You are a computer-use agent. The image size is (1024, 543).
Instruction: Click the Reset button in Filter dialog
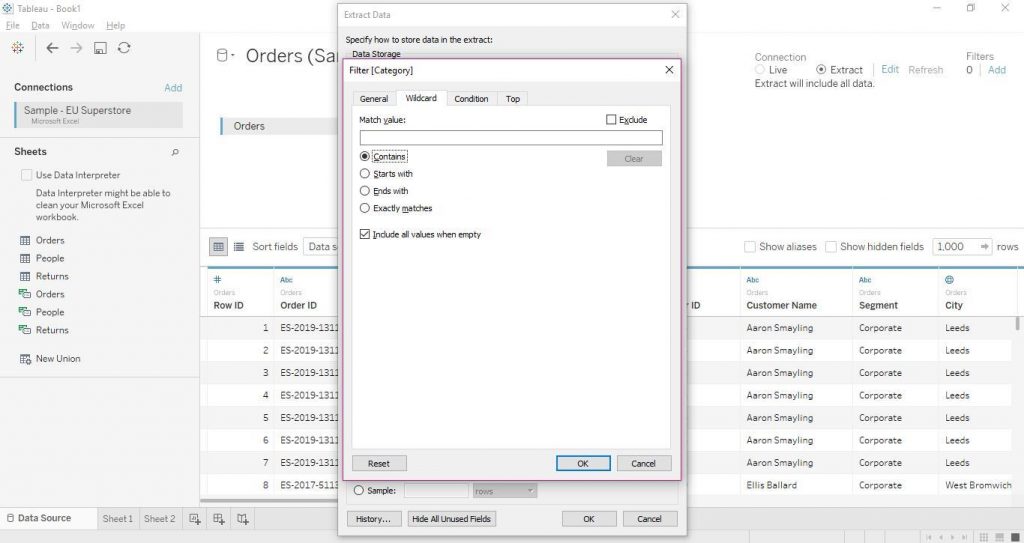(379, 463)
